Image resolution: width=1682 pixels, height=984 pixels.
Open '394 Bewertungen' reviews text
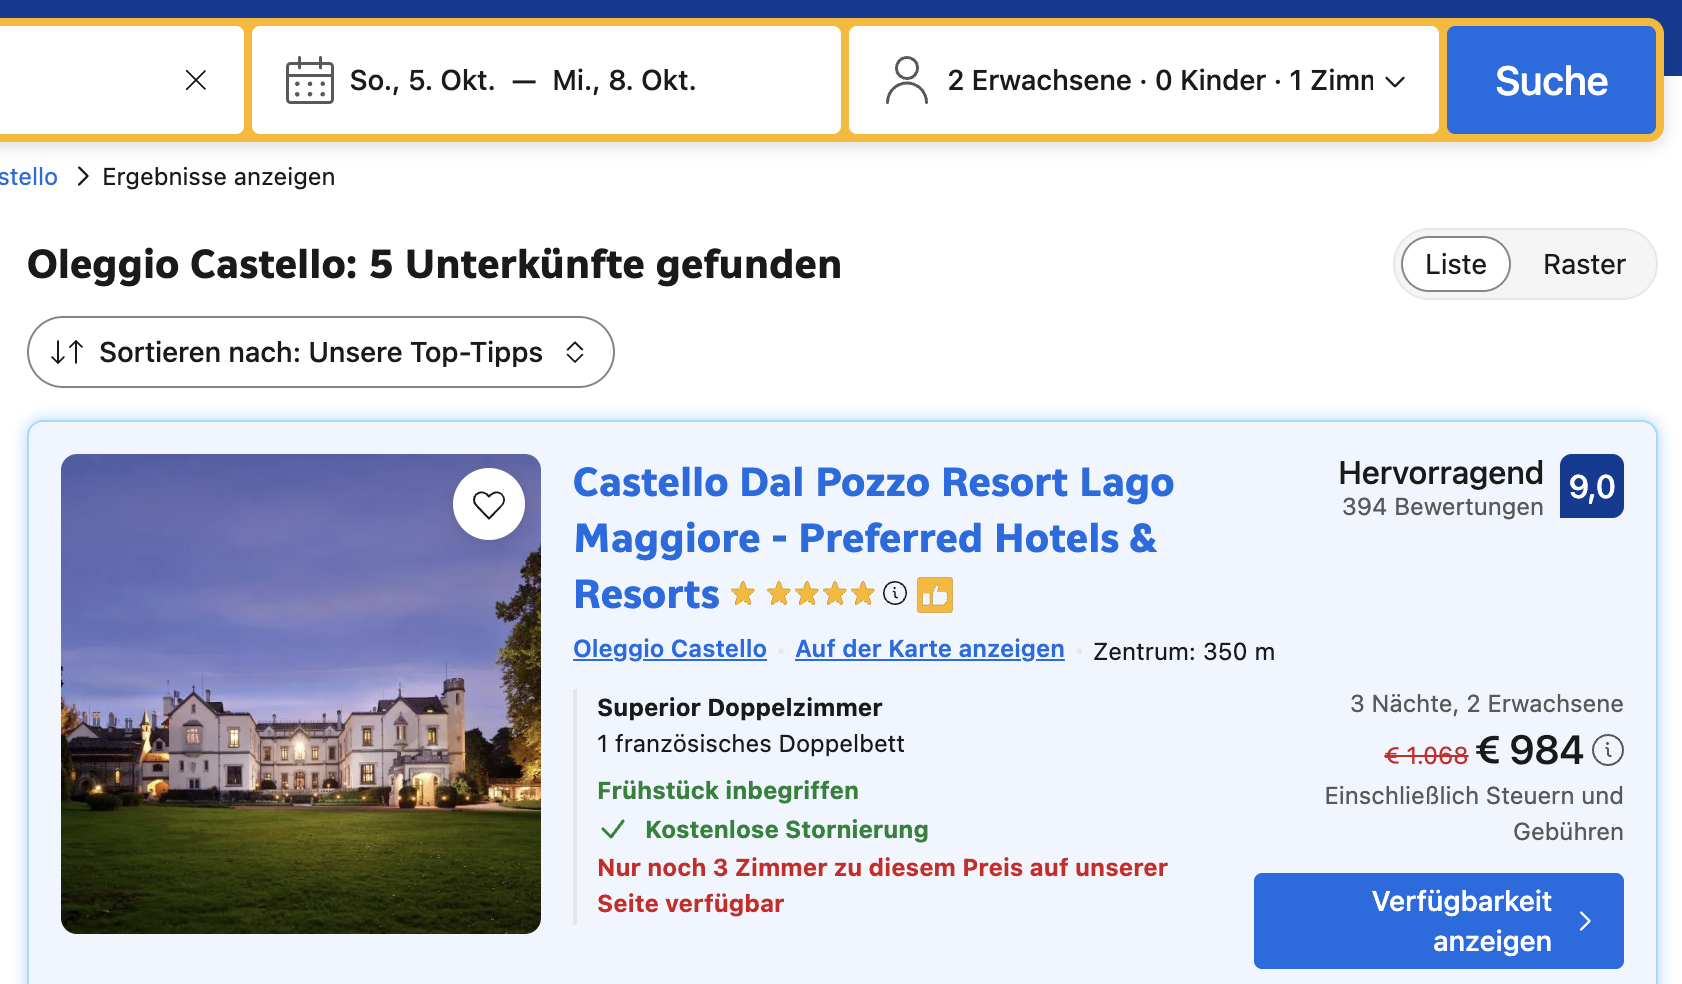(1443, 507)
